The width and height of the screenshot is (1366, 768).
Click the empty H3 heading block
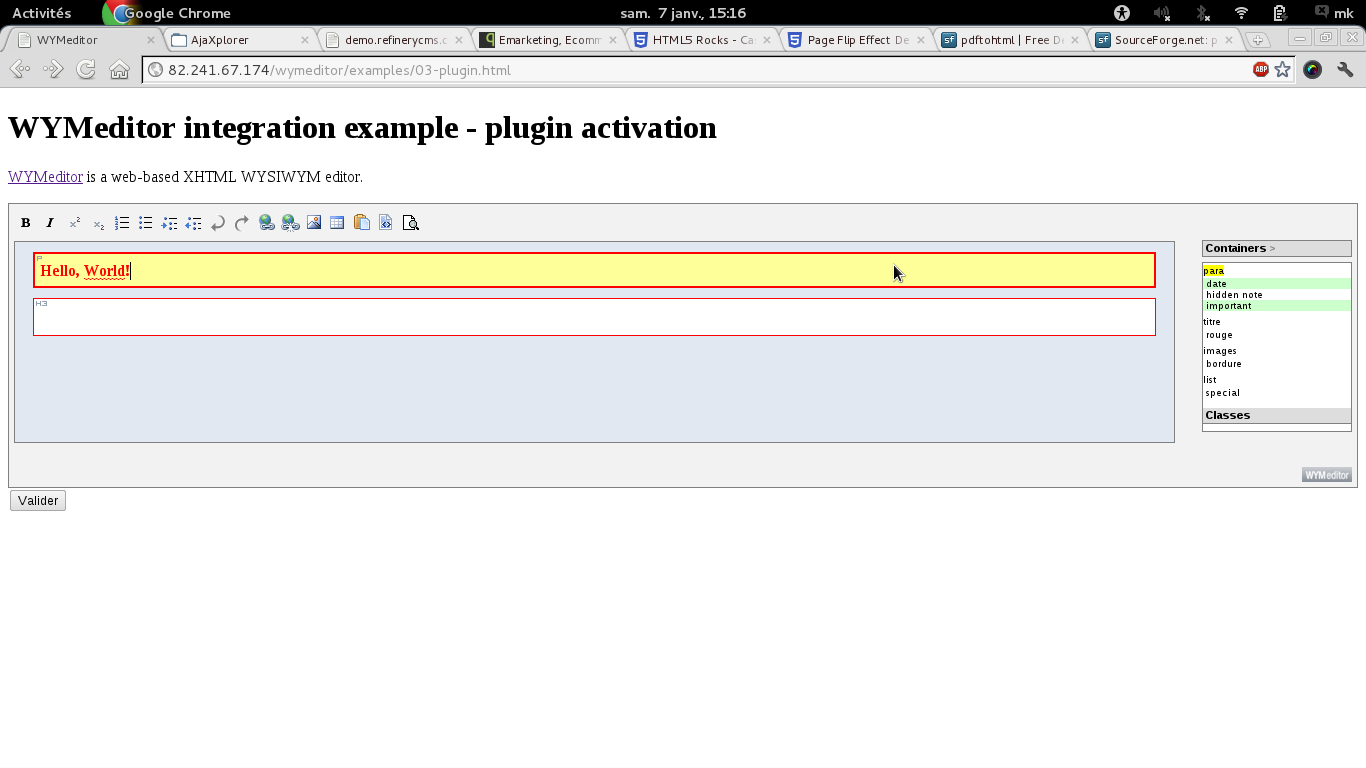[x=594, y=318]
